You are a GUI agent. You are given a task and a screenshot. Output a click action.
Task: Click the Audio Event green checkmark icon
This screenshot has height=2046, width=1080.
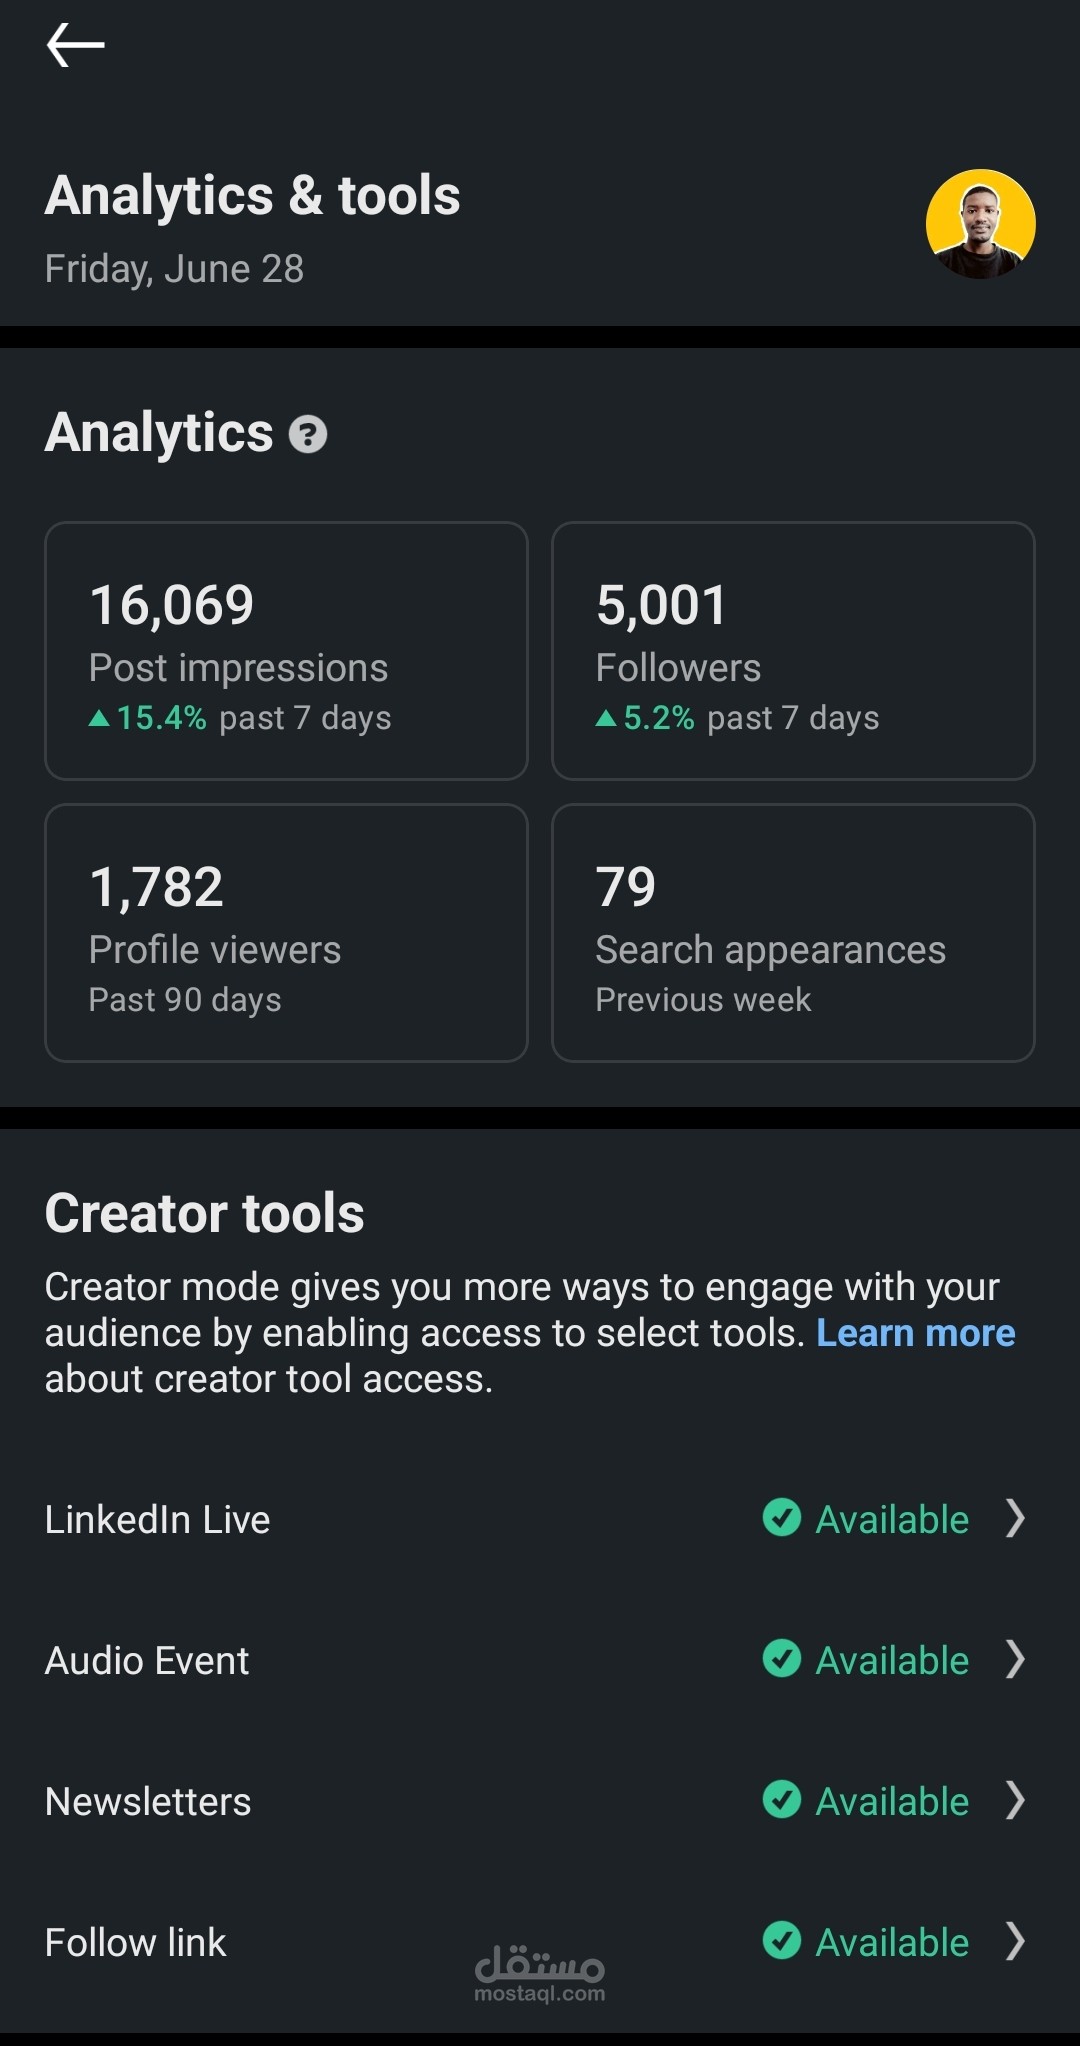point(781,1659)
